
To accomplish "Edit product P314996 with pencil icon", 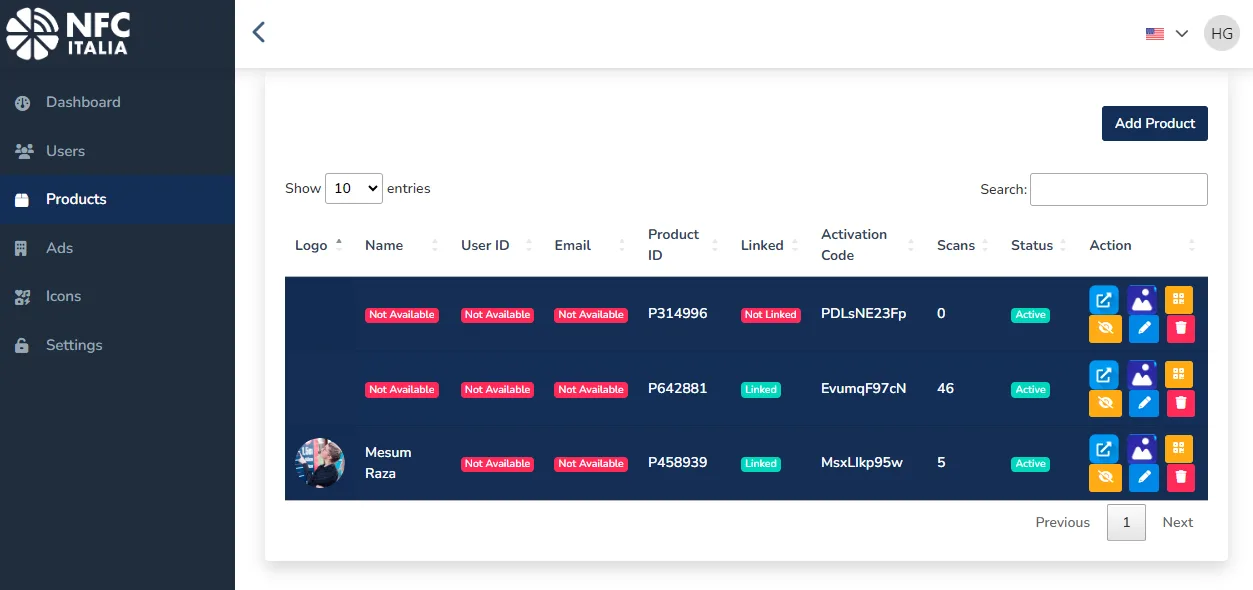I will [x=1144, y=328].
